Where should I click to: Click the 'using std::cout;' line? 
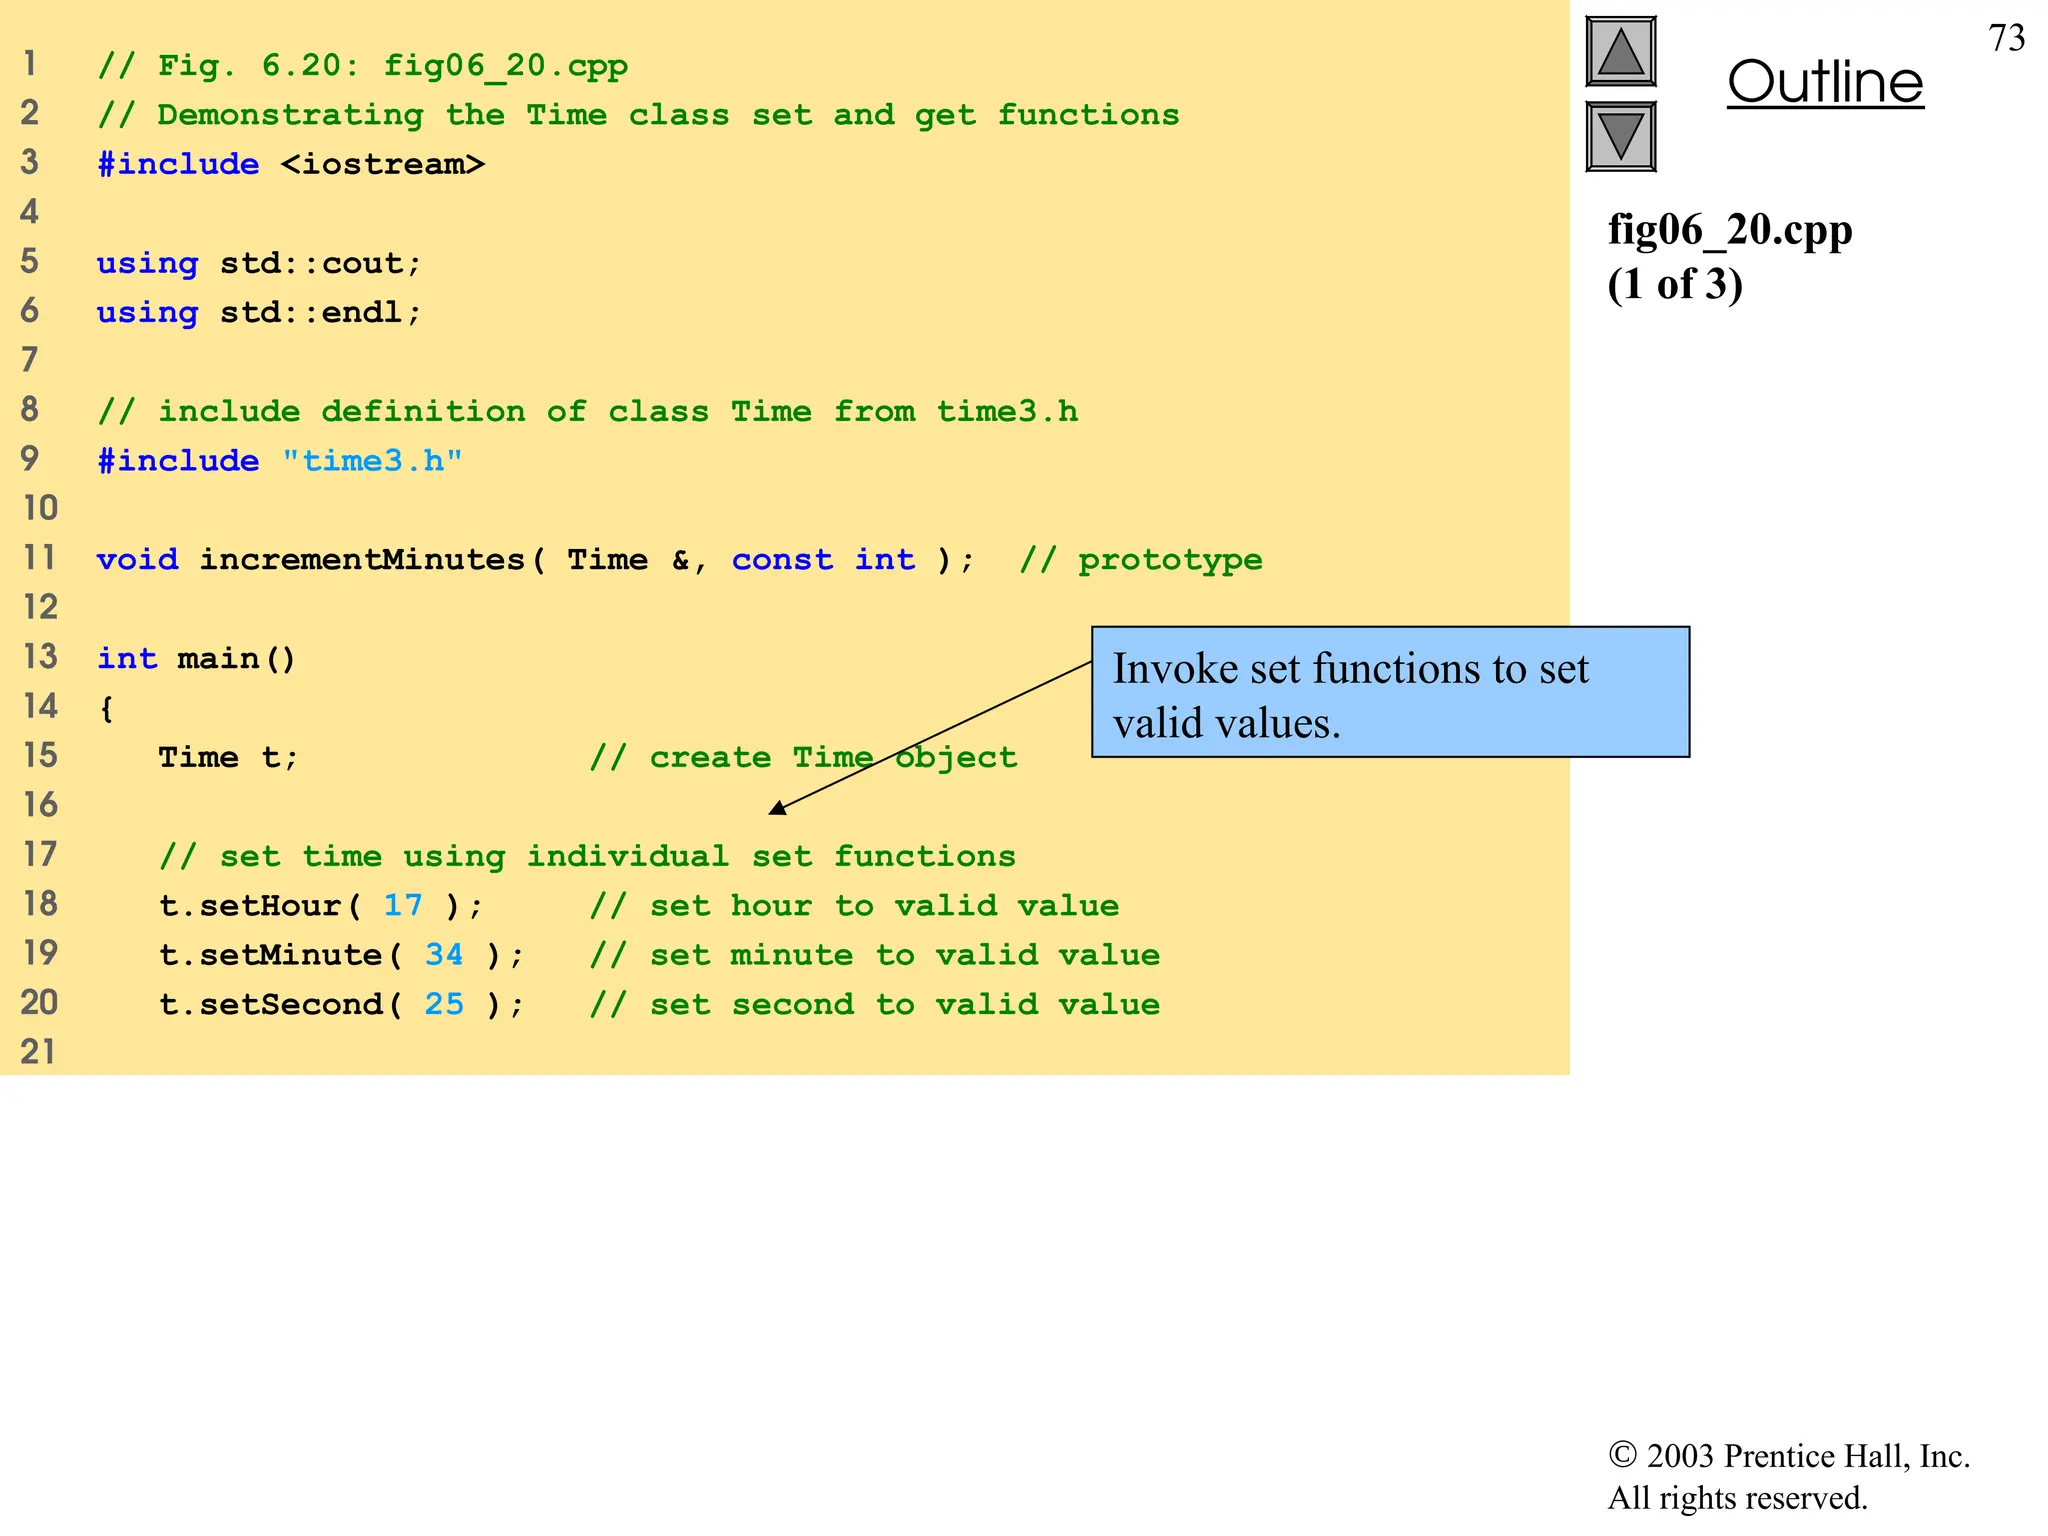(259, 263)
